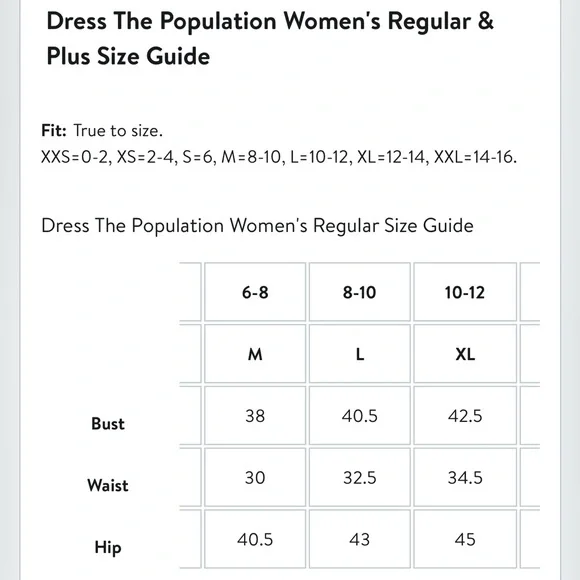580x580 pixels.
Task: Select the 8-10 size column header
Action: (360, 292)
